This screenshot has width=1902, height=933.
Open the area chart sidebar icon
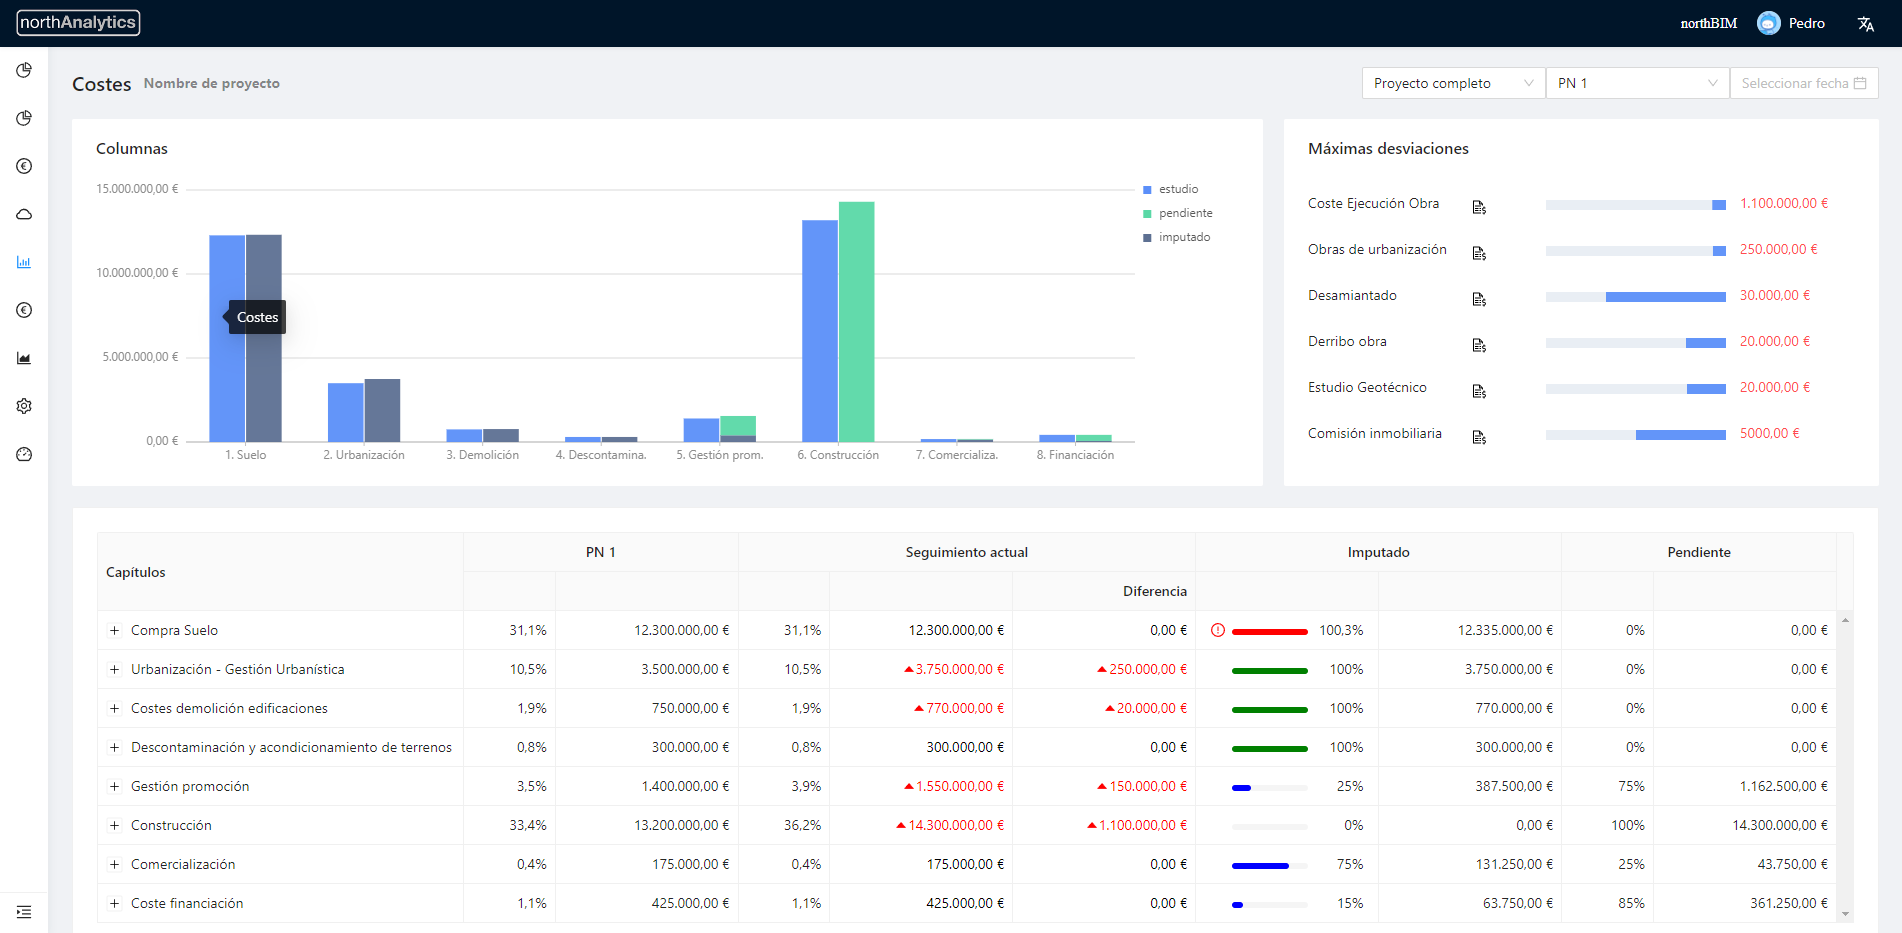pos(24,358)
